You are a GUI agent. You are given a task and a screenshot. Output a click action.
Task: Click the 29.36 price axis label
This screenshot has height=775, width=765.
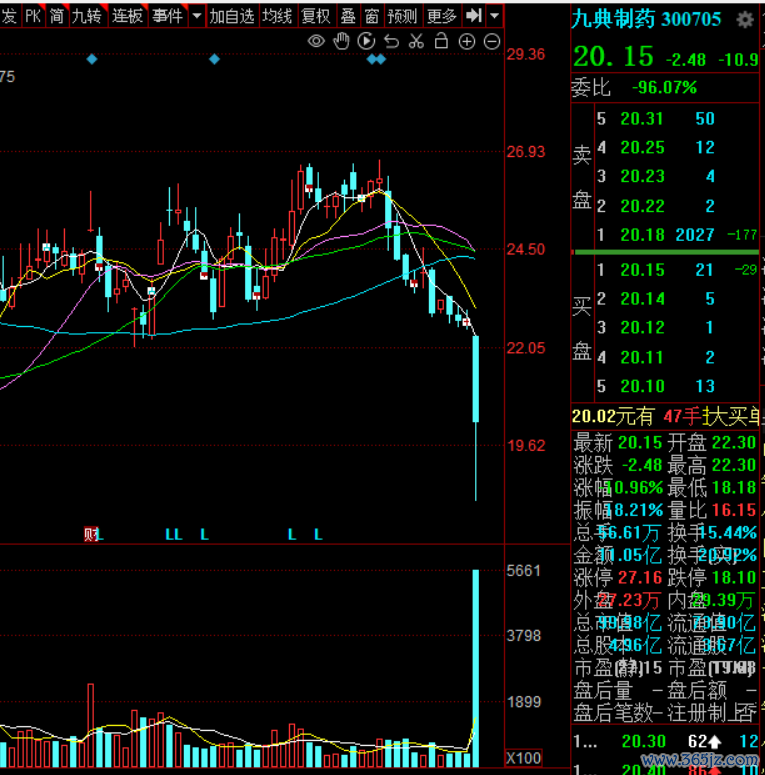(x=526, y=54)
